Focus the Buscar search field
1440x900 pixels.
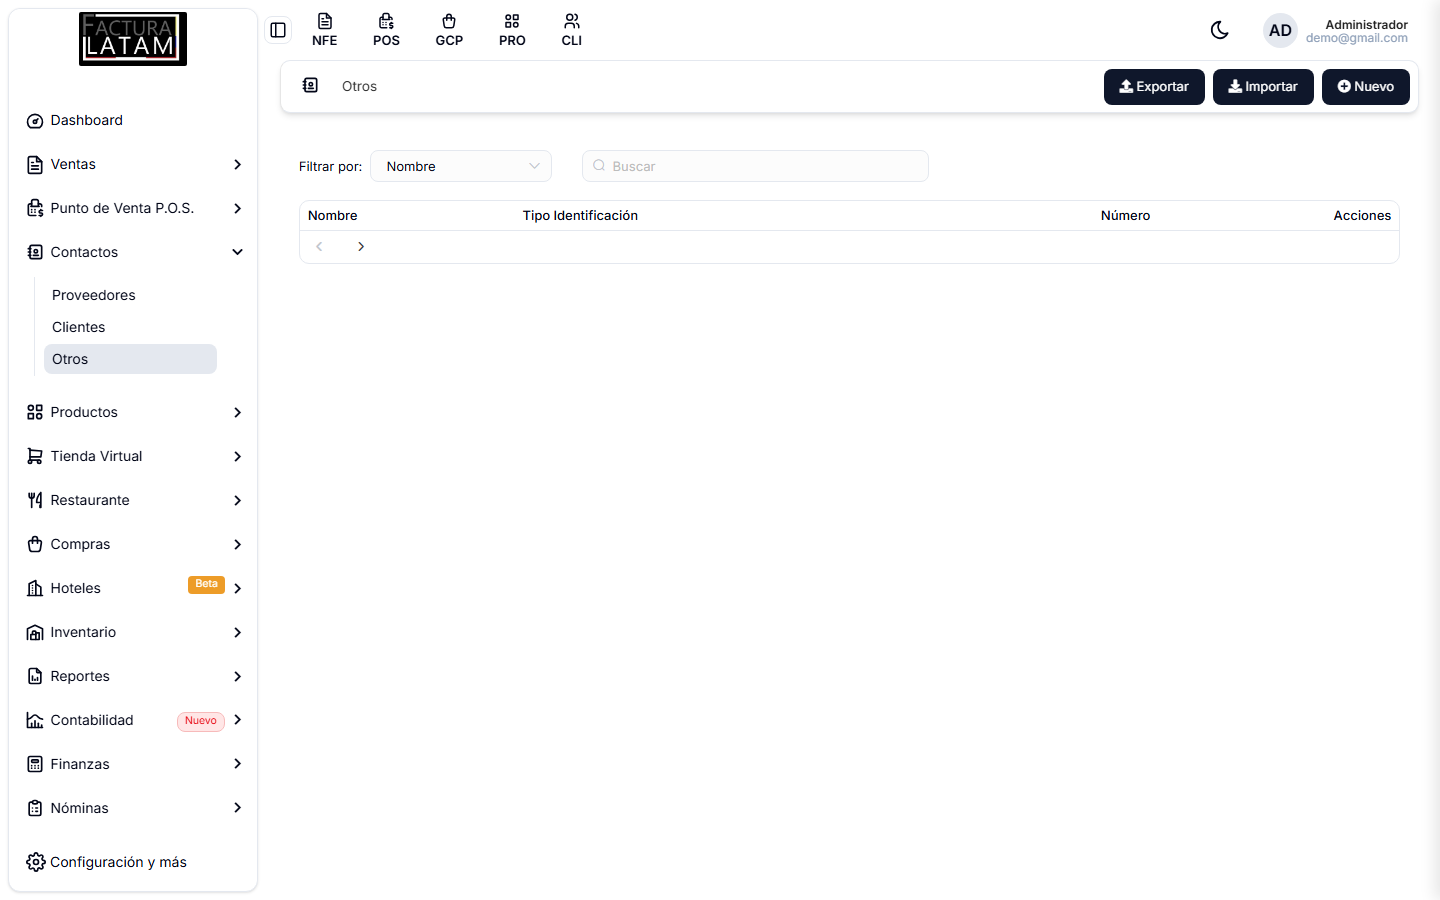coord(755,166)
